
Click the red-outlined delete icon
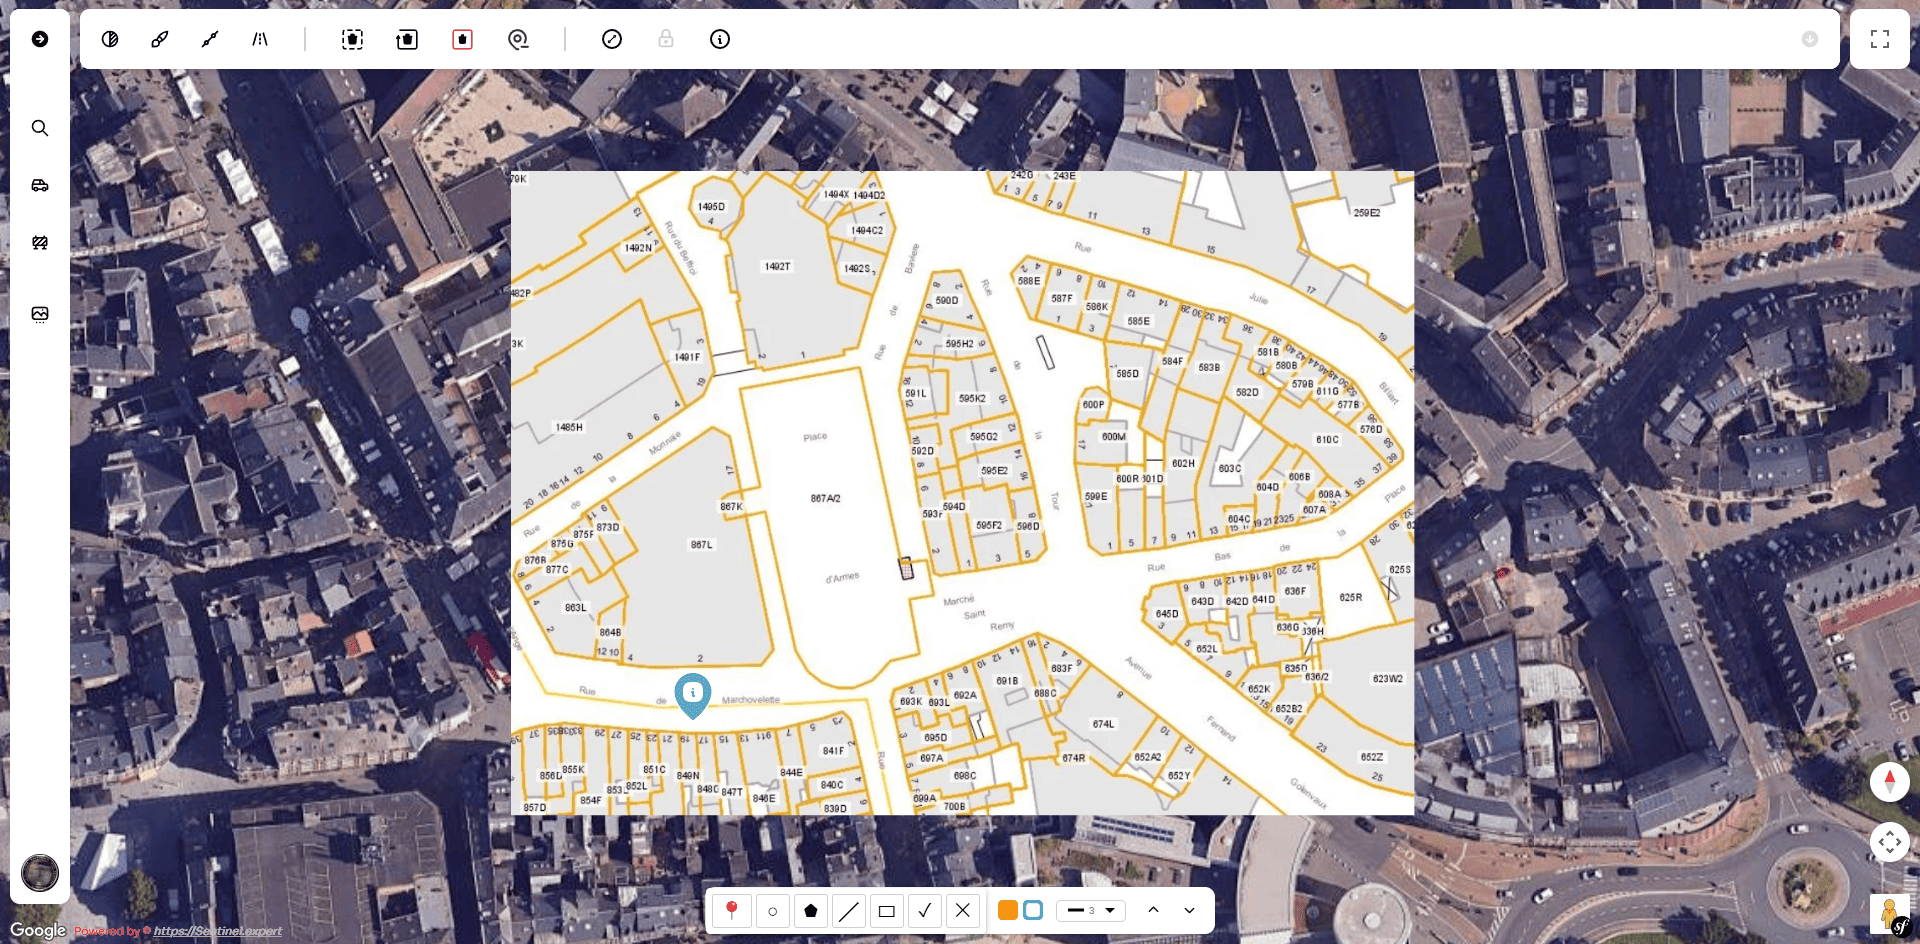462,39
